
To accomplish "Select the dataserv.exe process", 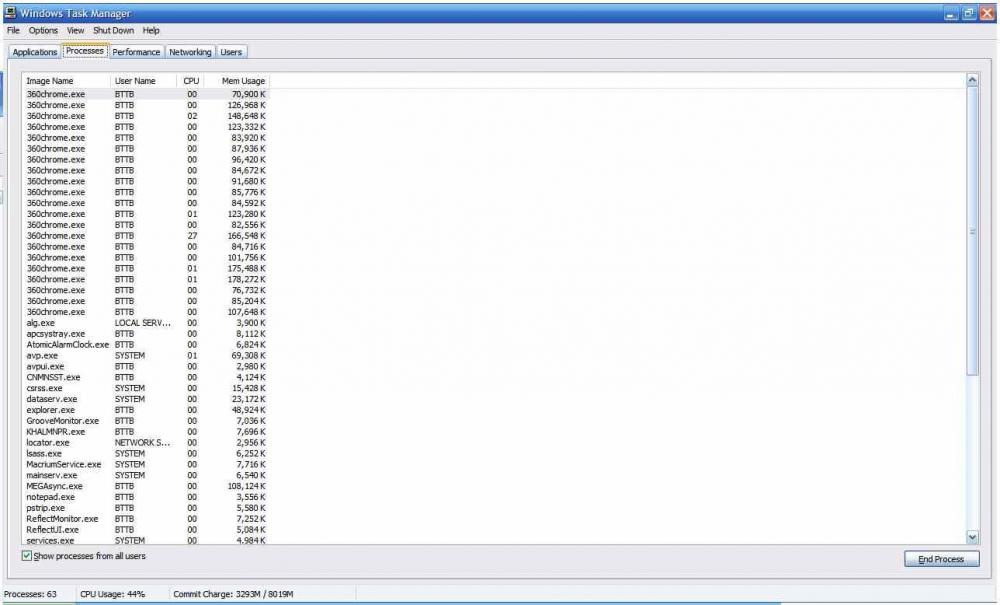I will 146,399.
